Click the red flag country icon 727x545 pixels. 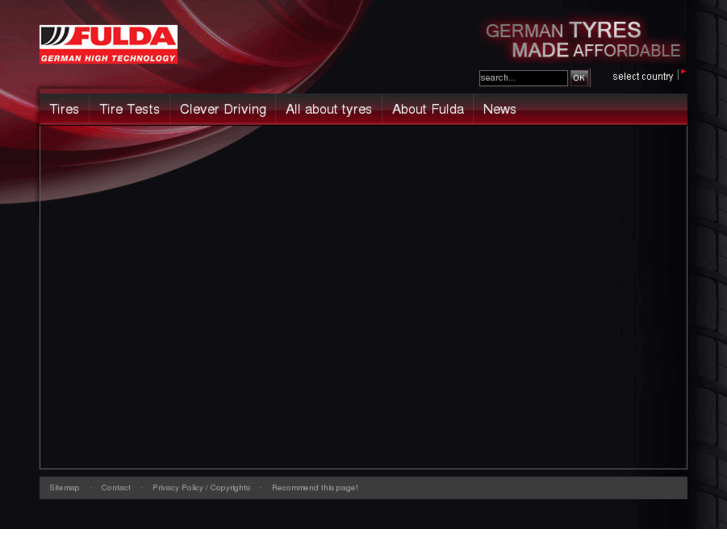click(683, 72)
